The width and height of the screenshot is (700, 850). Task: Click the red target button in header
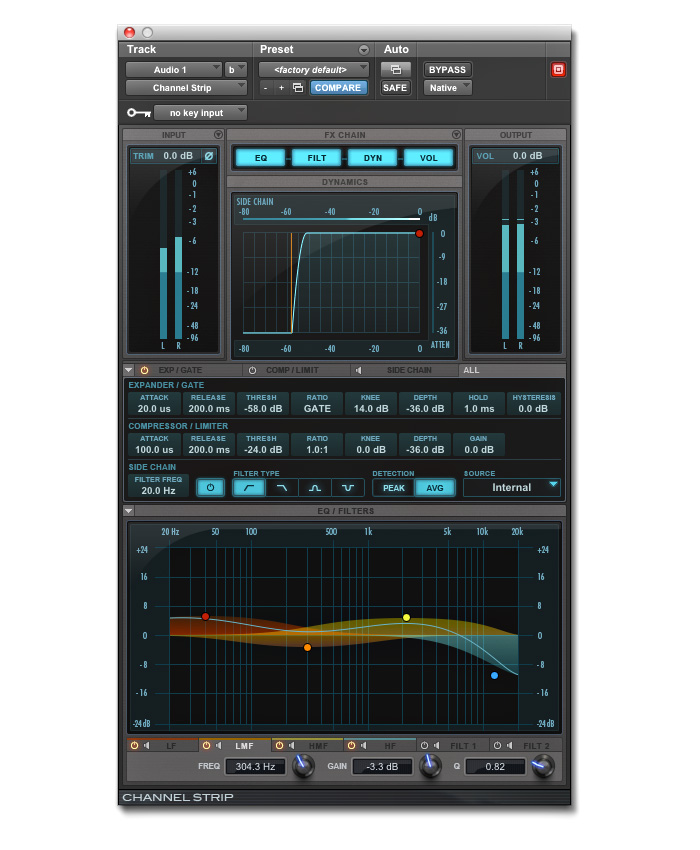pyautogui.click(x=558, y=70)
